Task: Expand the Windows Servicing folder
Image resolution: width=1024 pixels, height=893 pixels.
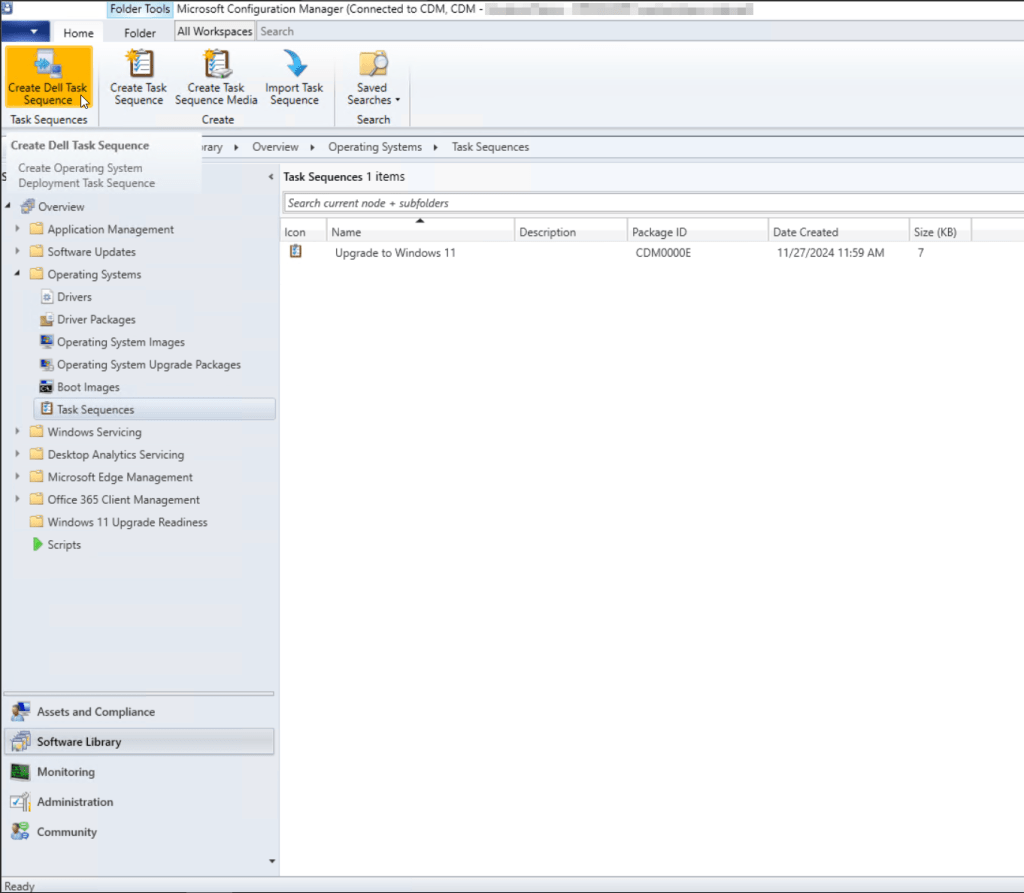Action: (18, 432)
